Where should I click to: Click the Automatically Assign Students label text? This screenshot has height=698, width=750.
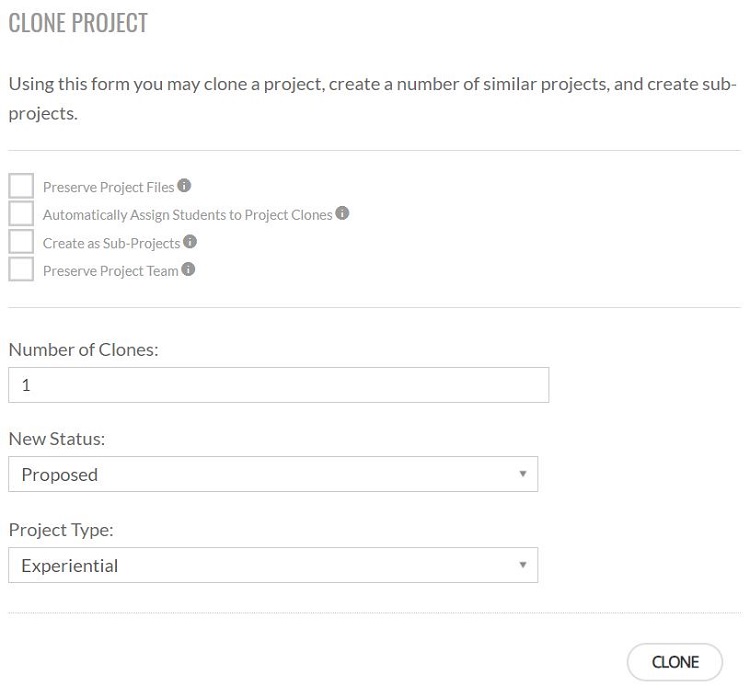(188, 215)
